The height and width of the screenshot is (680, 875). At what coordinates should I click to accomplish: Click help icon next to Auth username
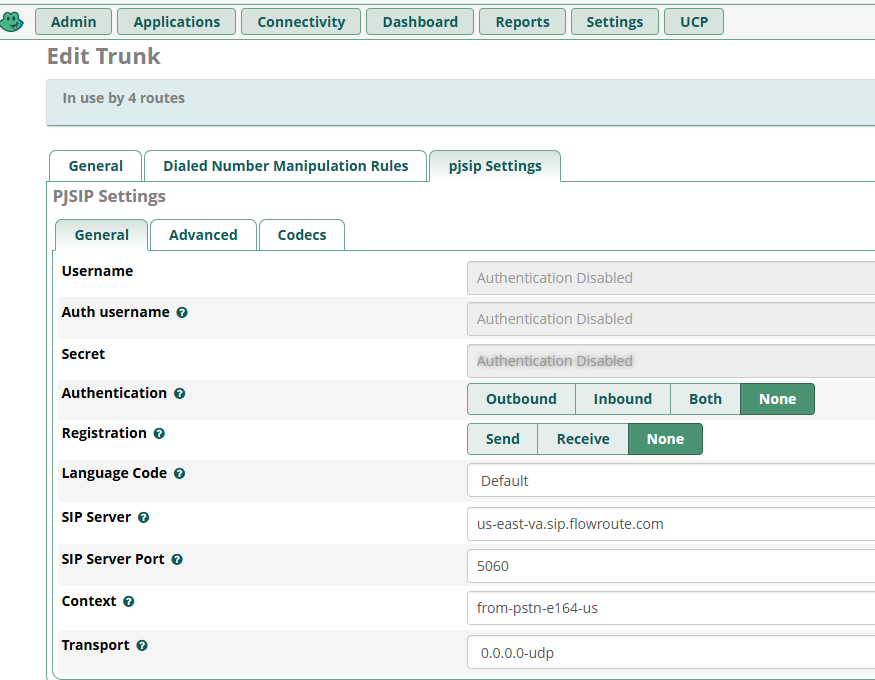tap(182, 313)
